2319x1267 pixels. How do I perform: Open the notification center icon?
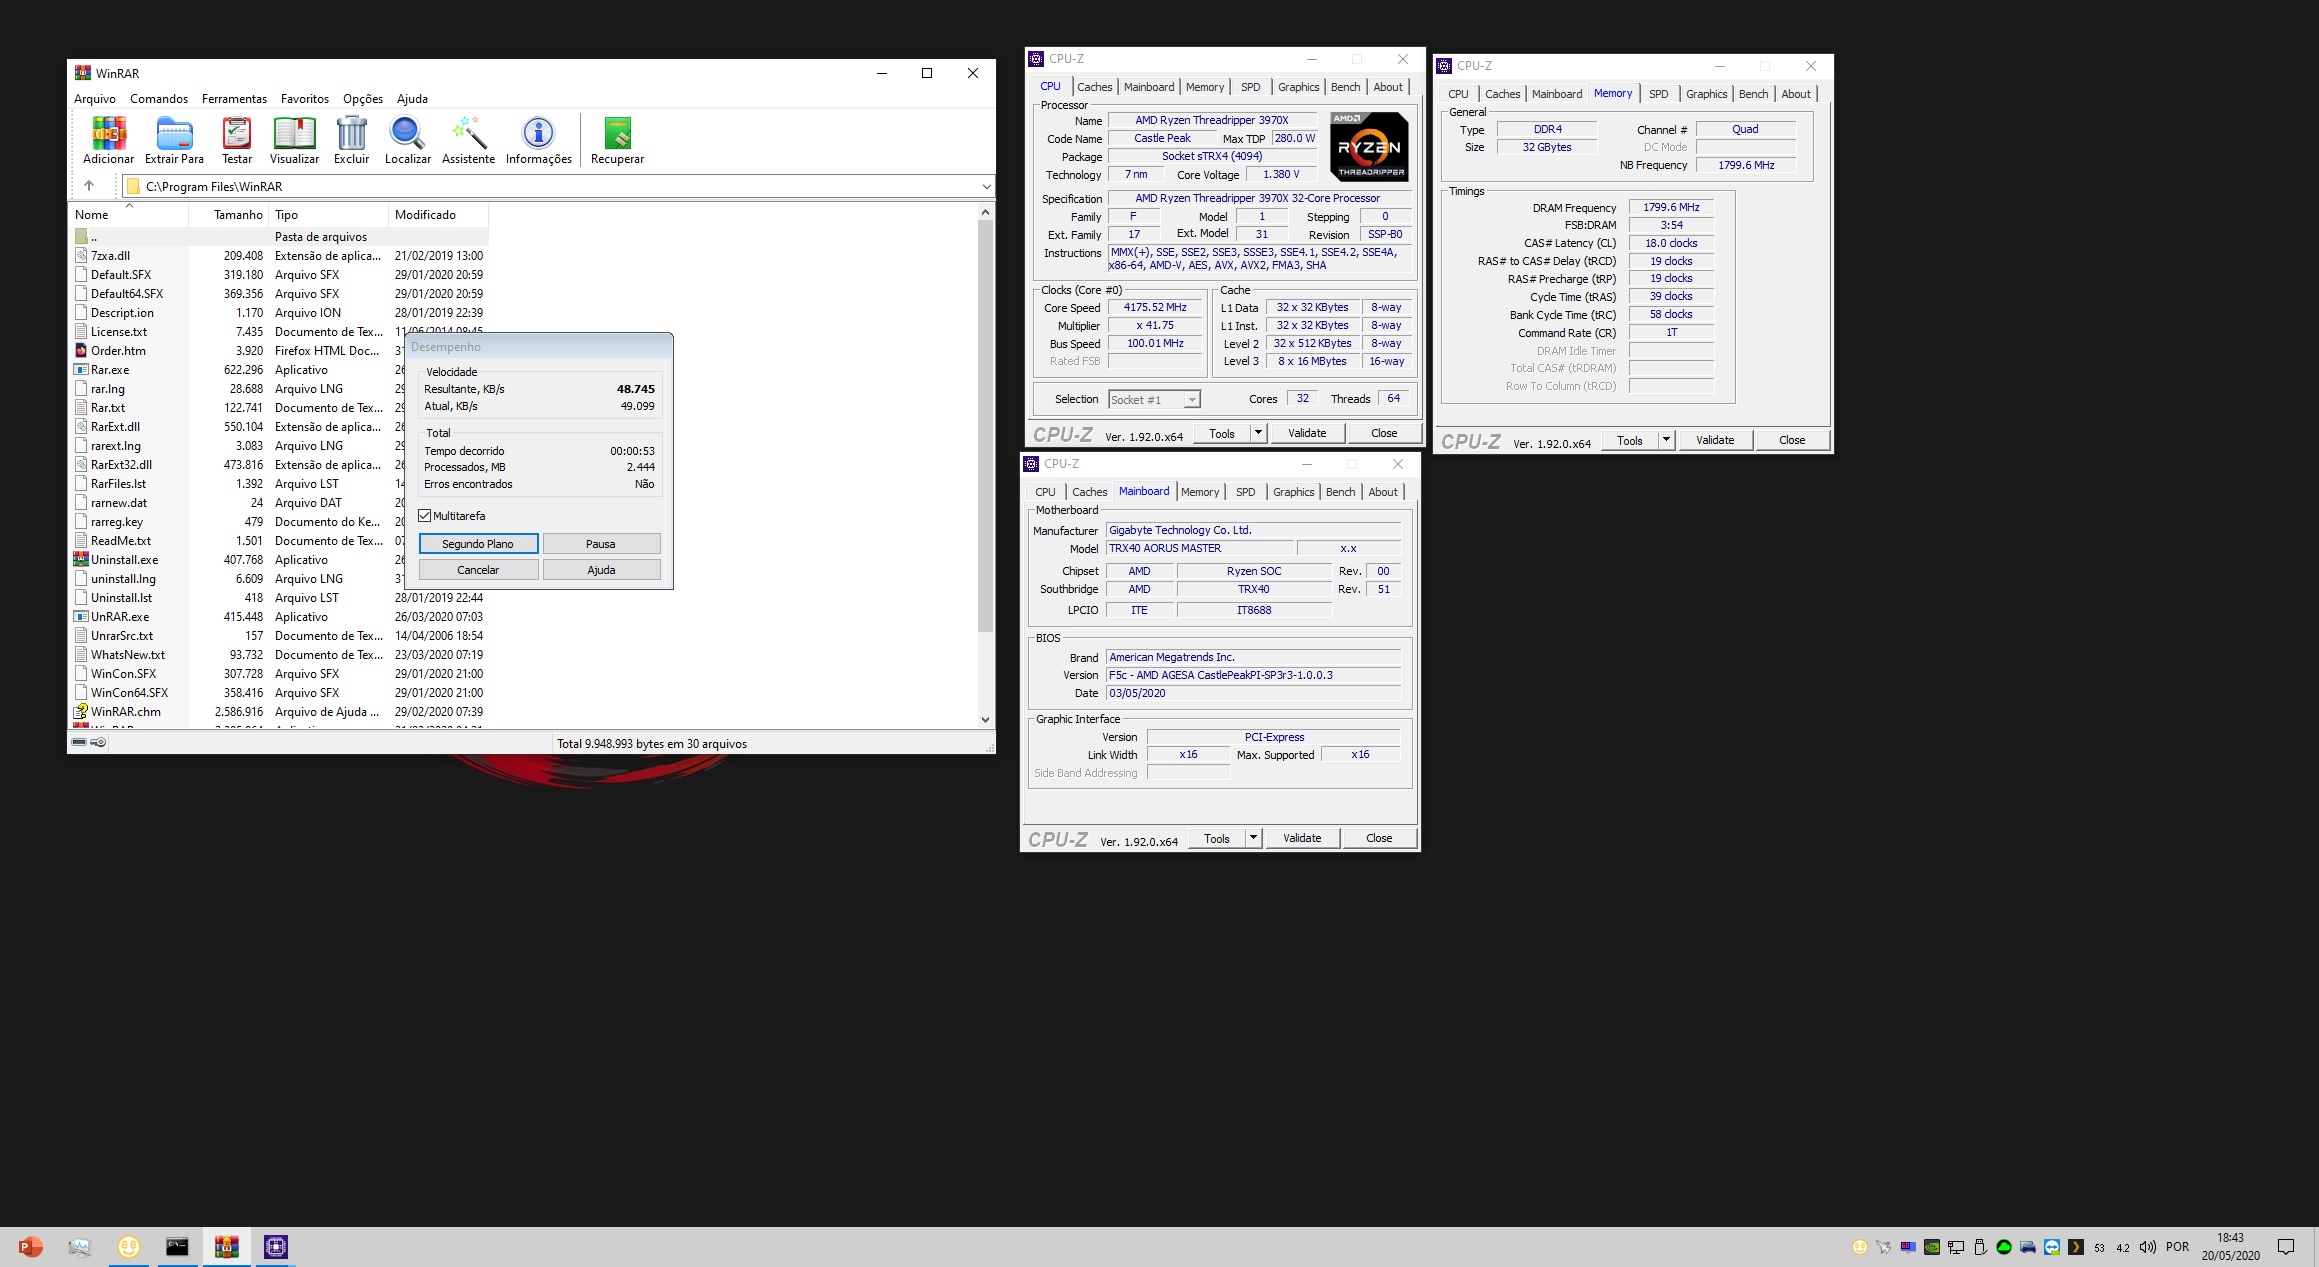(2286, 1247)
